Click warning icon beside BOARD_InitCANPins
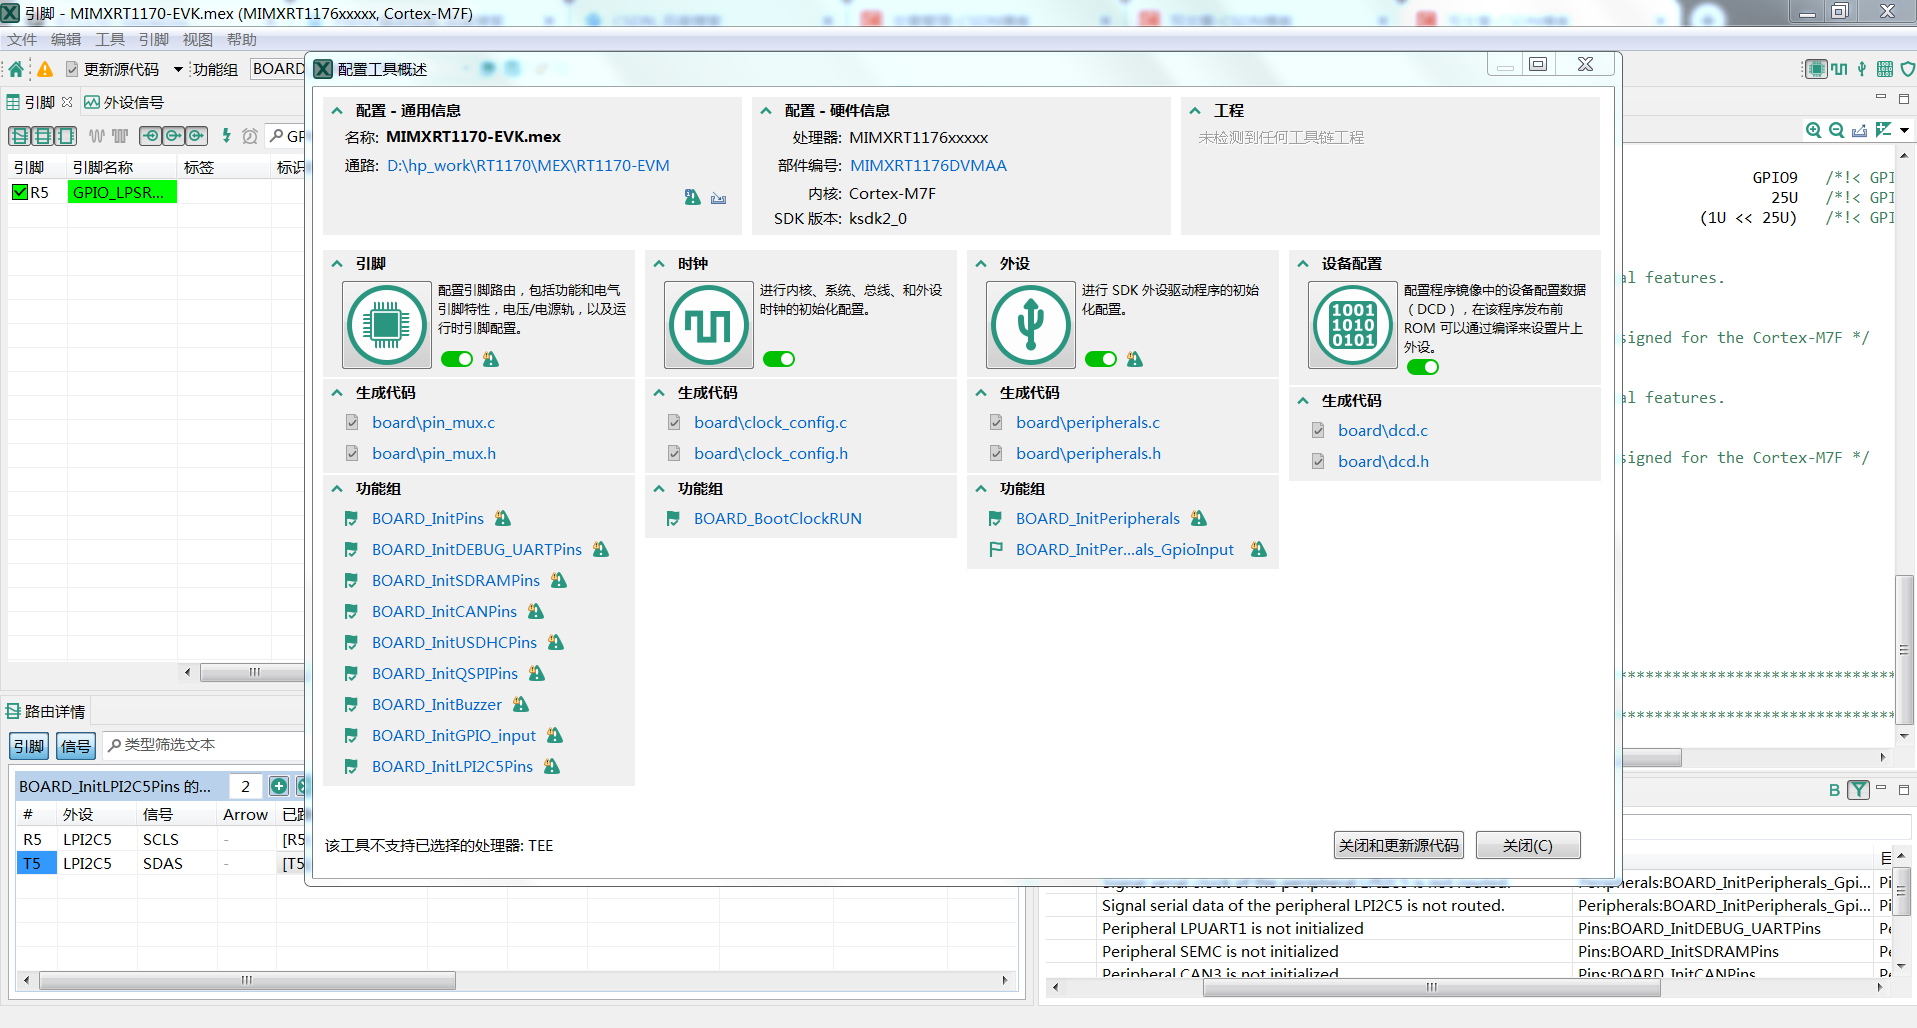The width and height of the screenshot is (1917, 1028). point(536,611)
